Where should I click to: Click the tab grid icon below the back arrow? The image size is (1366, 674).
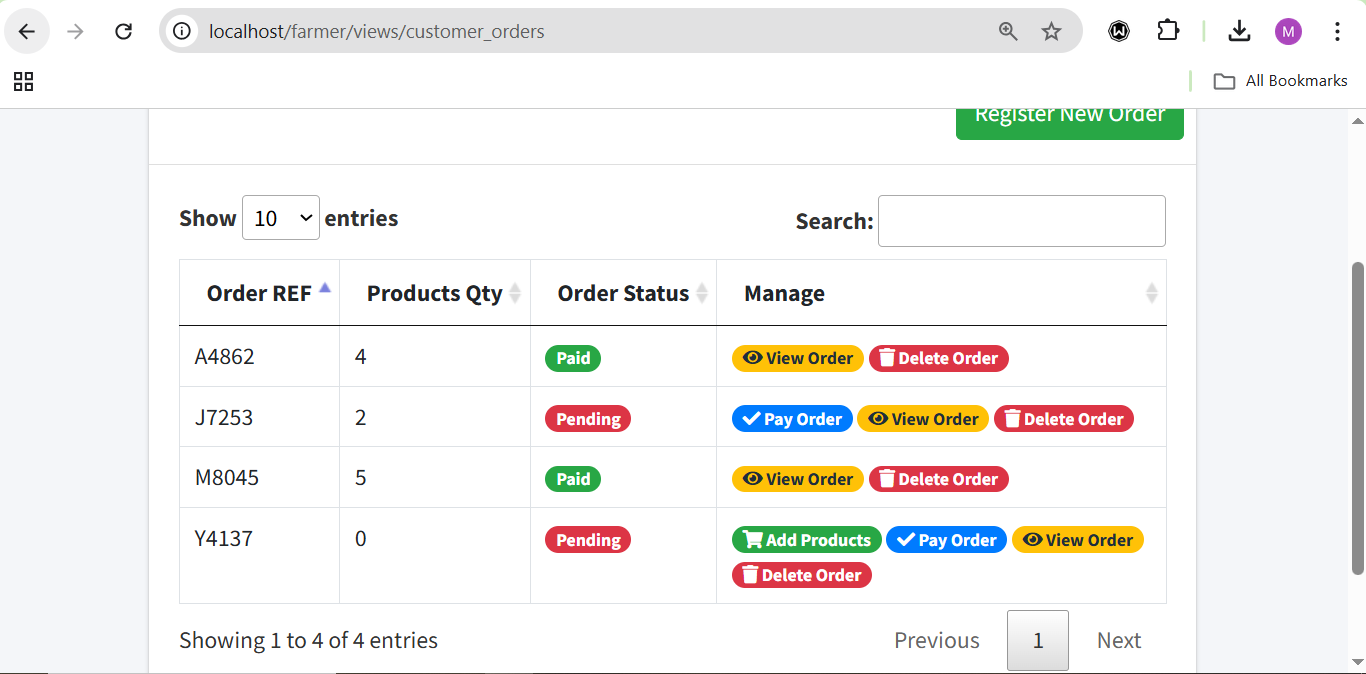pyautogui.click(x=23, y=82)
